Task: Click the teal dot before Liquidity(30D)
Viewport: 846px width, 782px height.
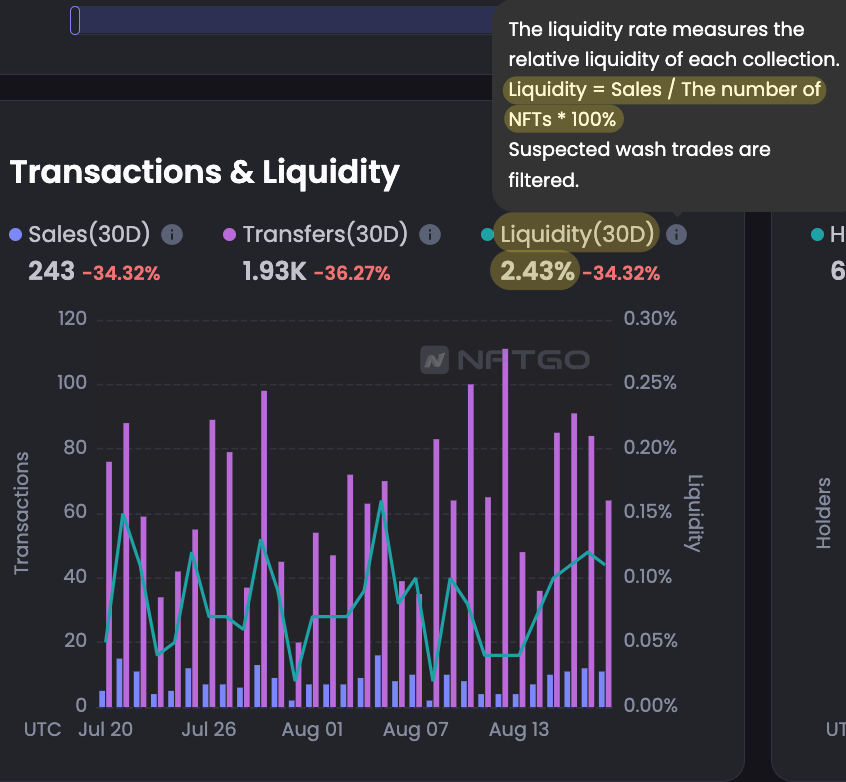Action: 487,235
